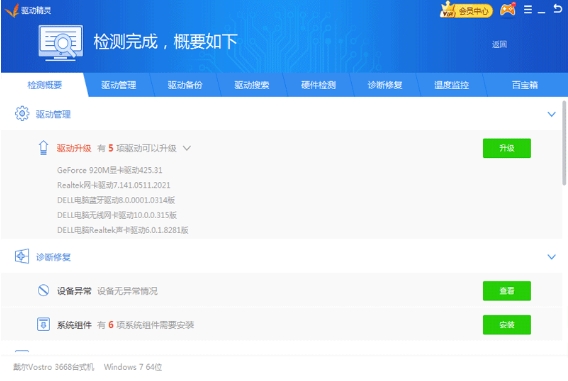Viewport: 568px width, 381px height.
Task: Collapse the 驱动管理 section chevron
Action: tap(551, 114)
